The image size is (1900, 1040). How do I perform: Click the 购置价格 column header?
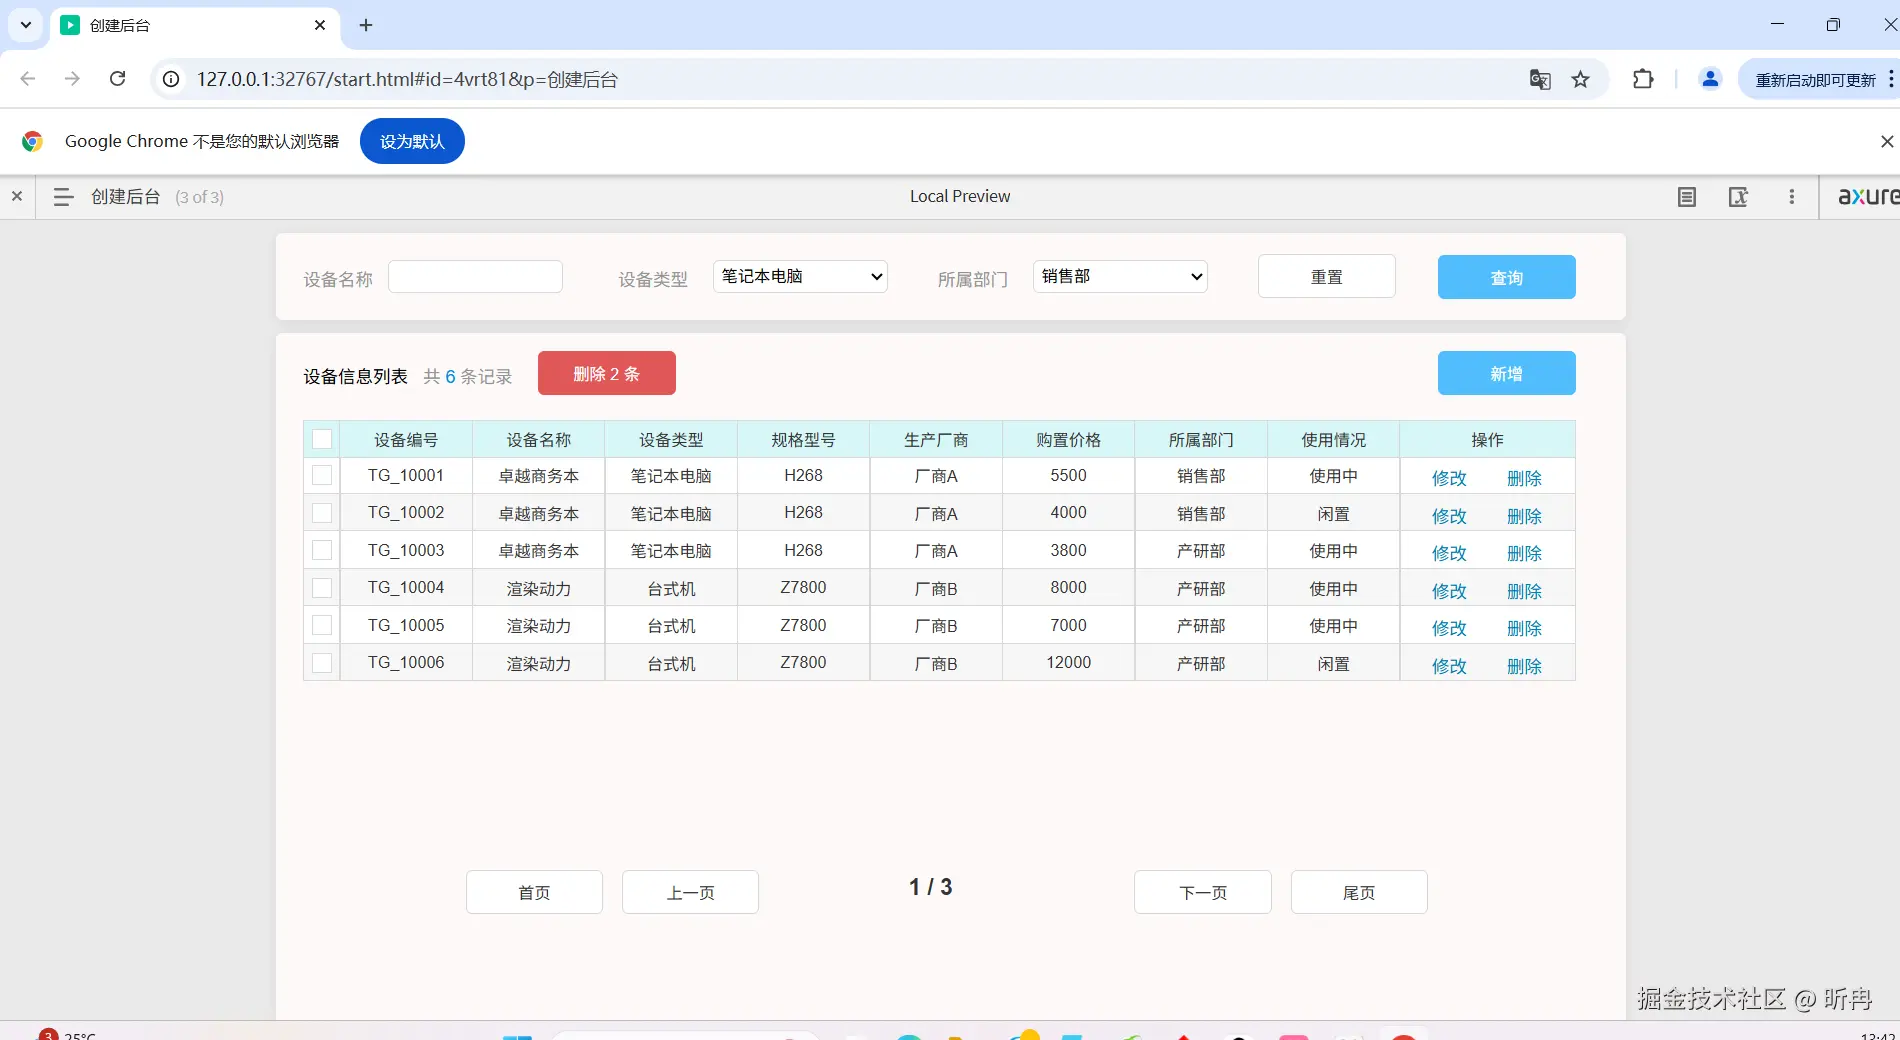[x=1068, y=439]
